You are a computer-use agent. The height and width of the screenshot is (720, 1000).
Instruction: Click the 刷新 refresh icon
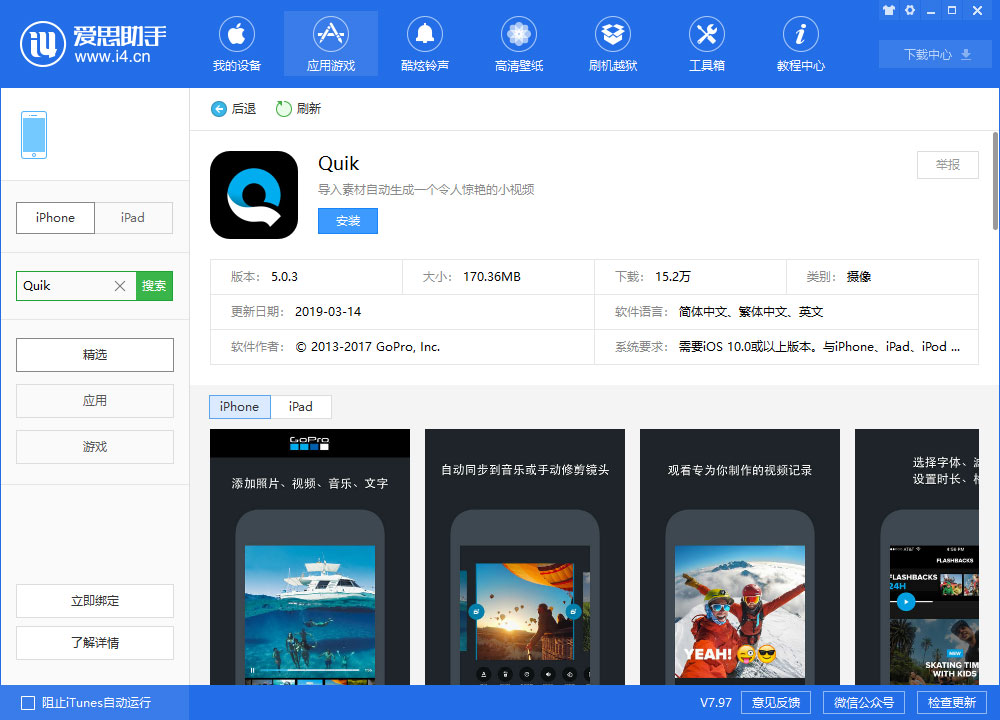coord(283,109)
